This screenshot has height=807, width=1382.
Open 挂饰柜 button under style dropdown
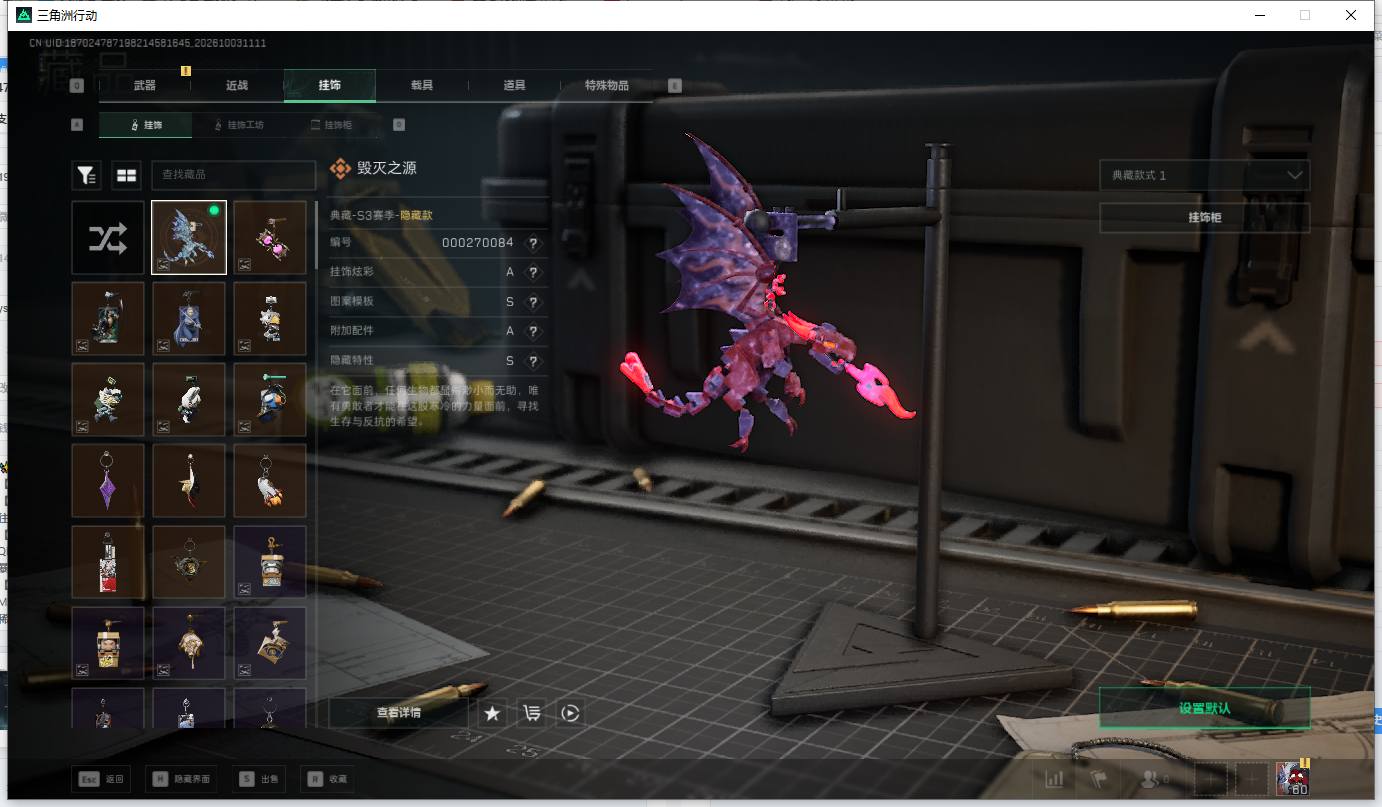1204,217
